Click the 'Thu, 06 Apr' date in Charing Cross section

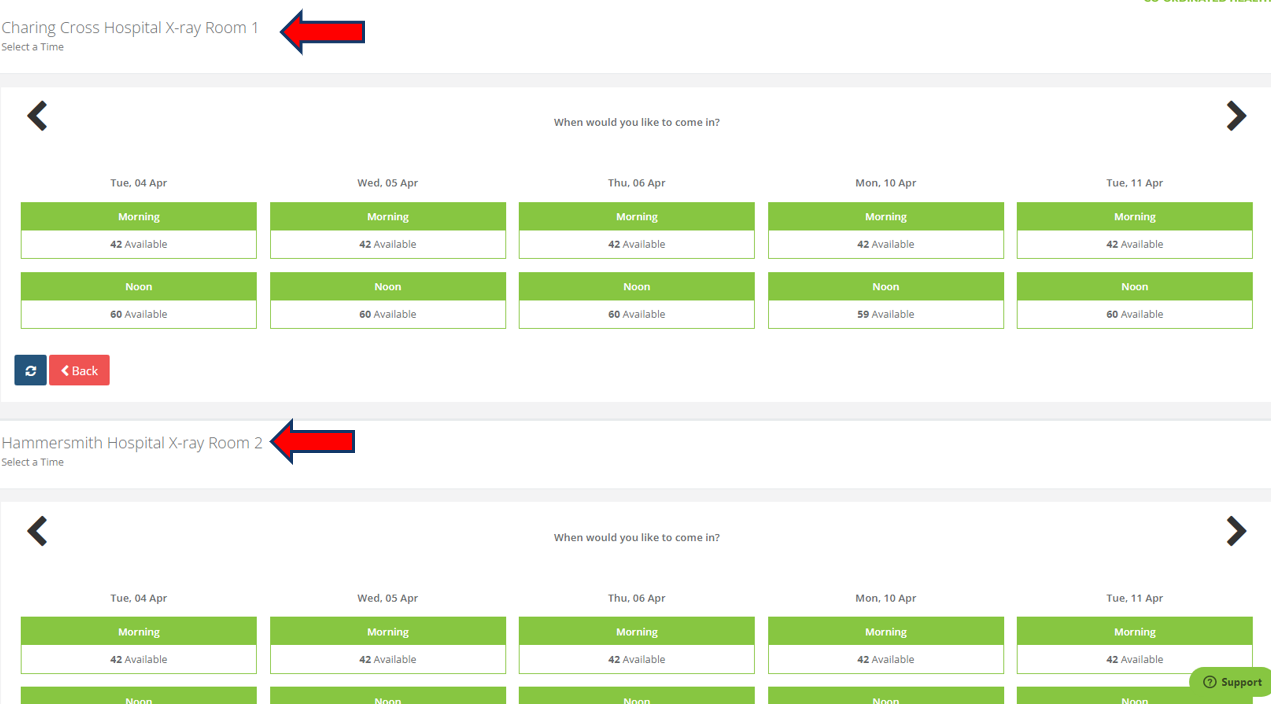click(x=637, y=183)
